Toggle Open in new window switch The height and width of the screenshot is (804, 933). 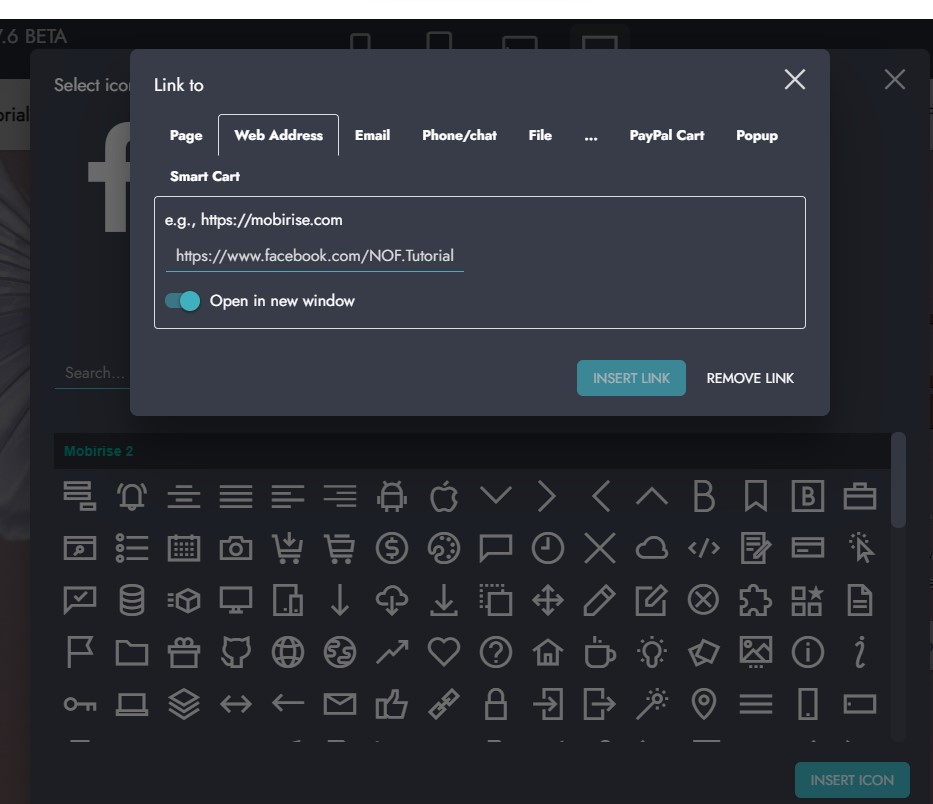pyautogui.click(x=182, y=301)
